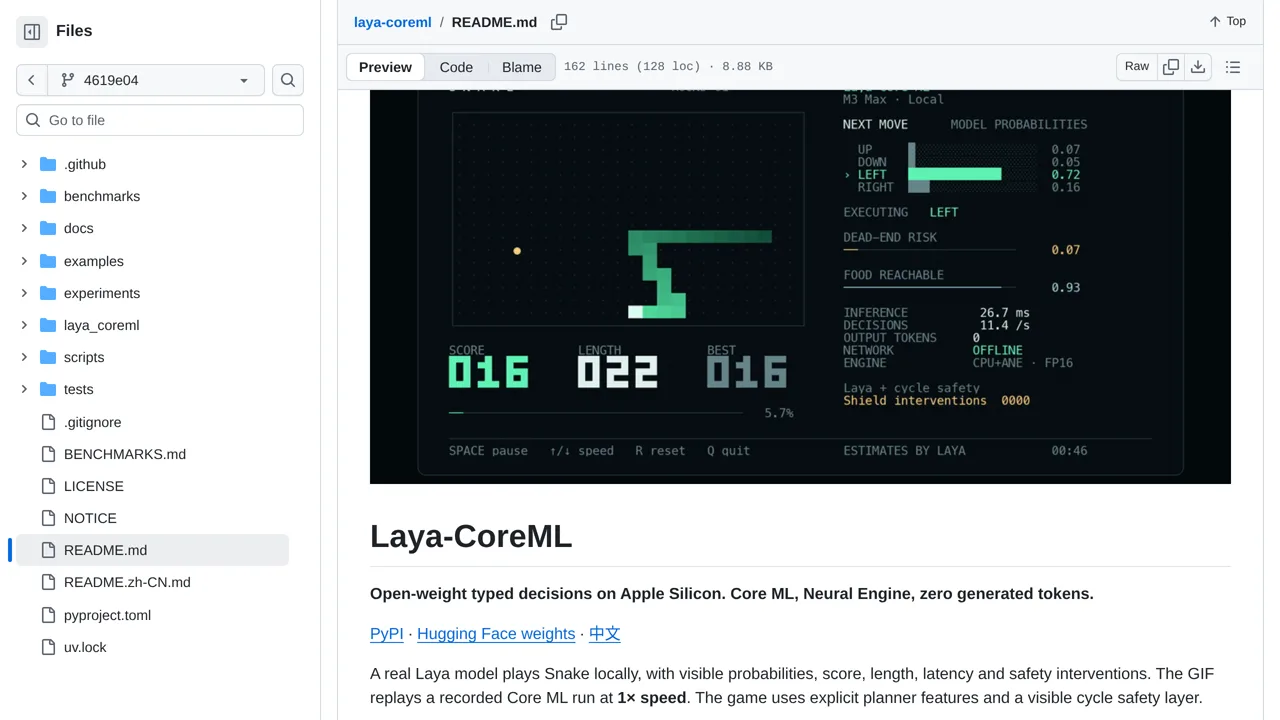This screenshot has width=1280, height=720.
Task: Open the experiments folder icon
Action: point(48,293)
